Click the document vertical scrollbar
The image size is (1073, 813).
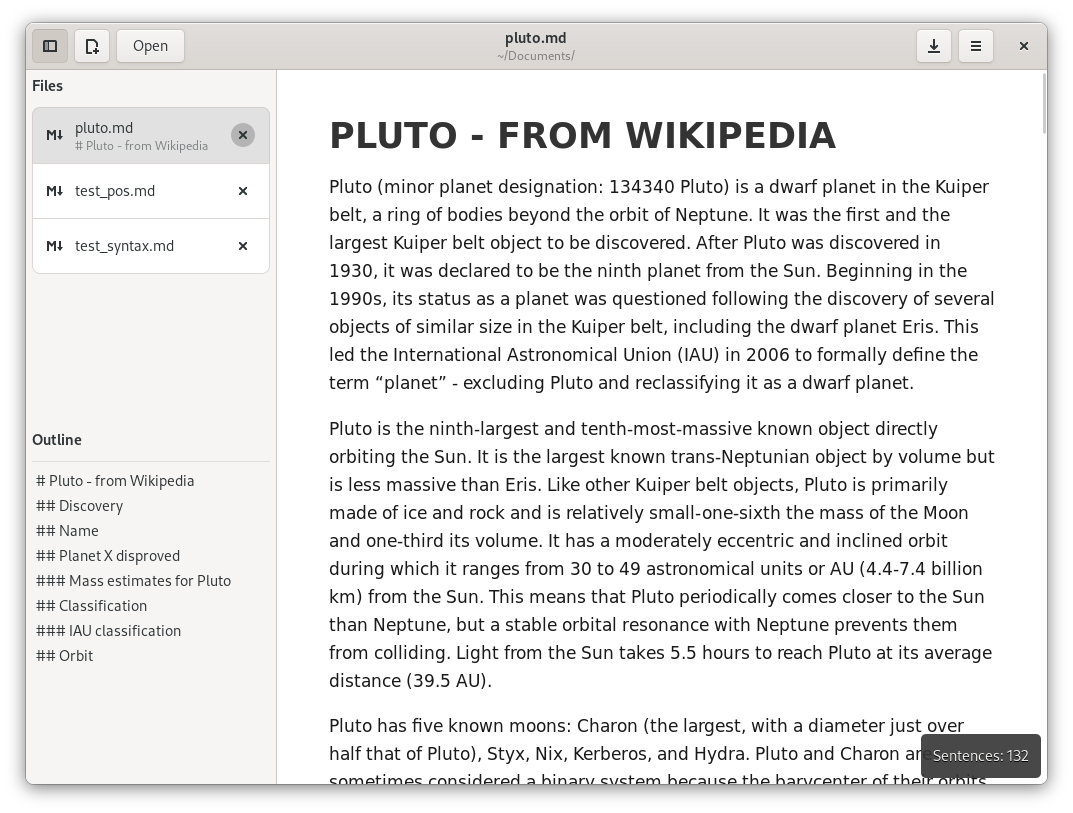1044,103
